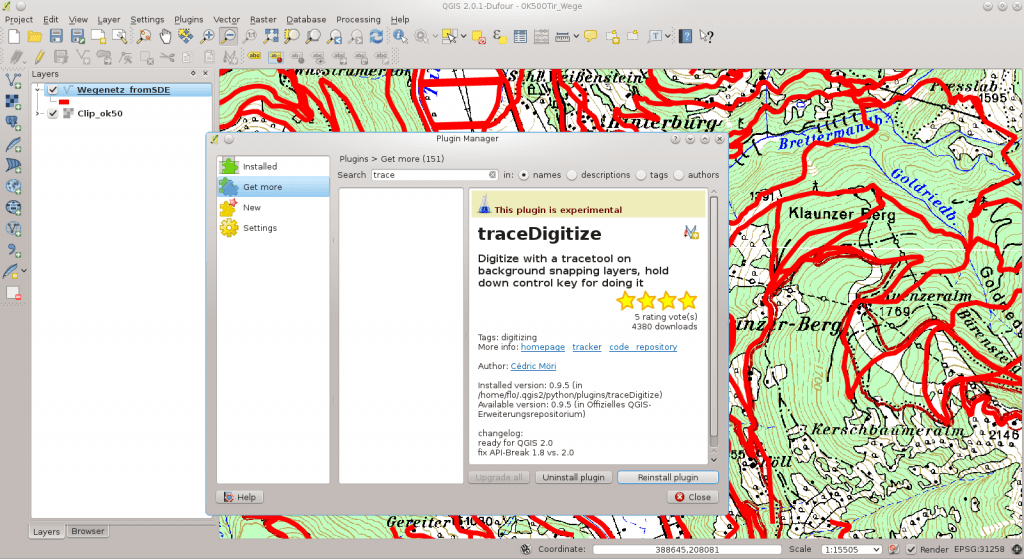Toggle visibility of Clip_ok50 layer

pos(53,114)
